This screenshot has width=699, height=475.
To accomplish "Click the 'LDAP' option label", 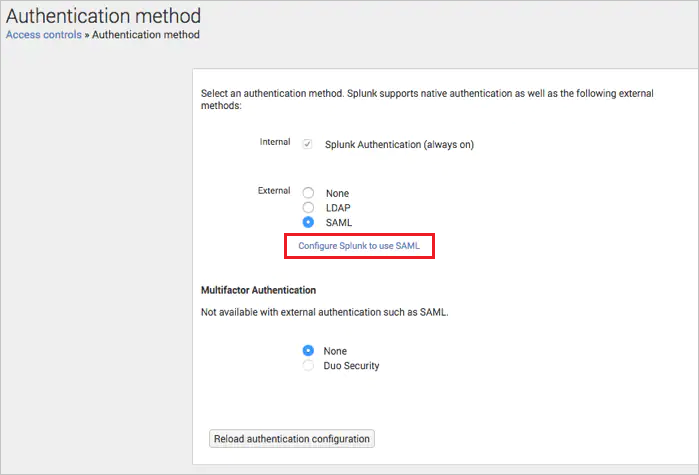I will [x=338, y=208].
